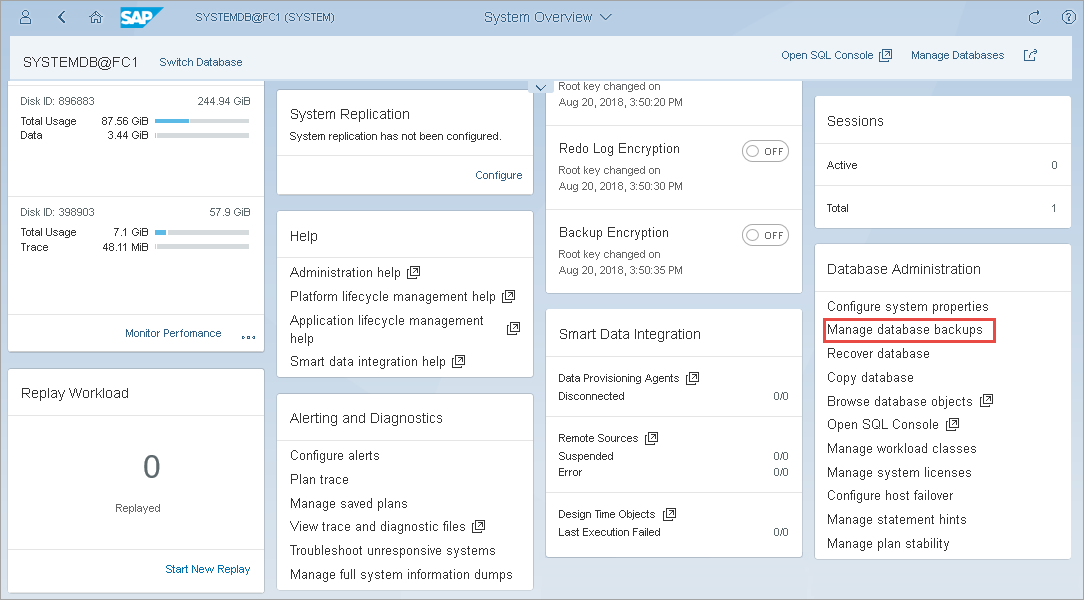
Task: Refresh the page with the refresh icon
Action: pyautogui.click(x=1035, y=17)
